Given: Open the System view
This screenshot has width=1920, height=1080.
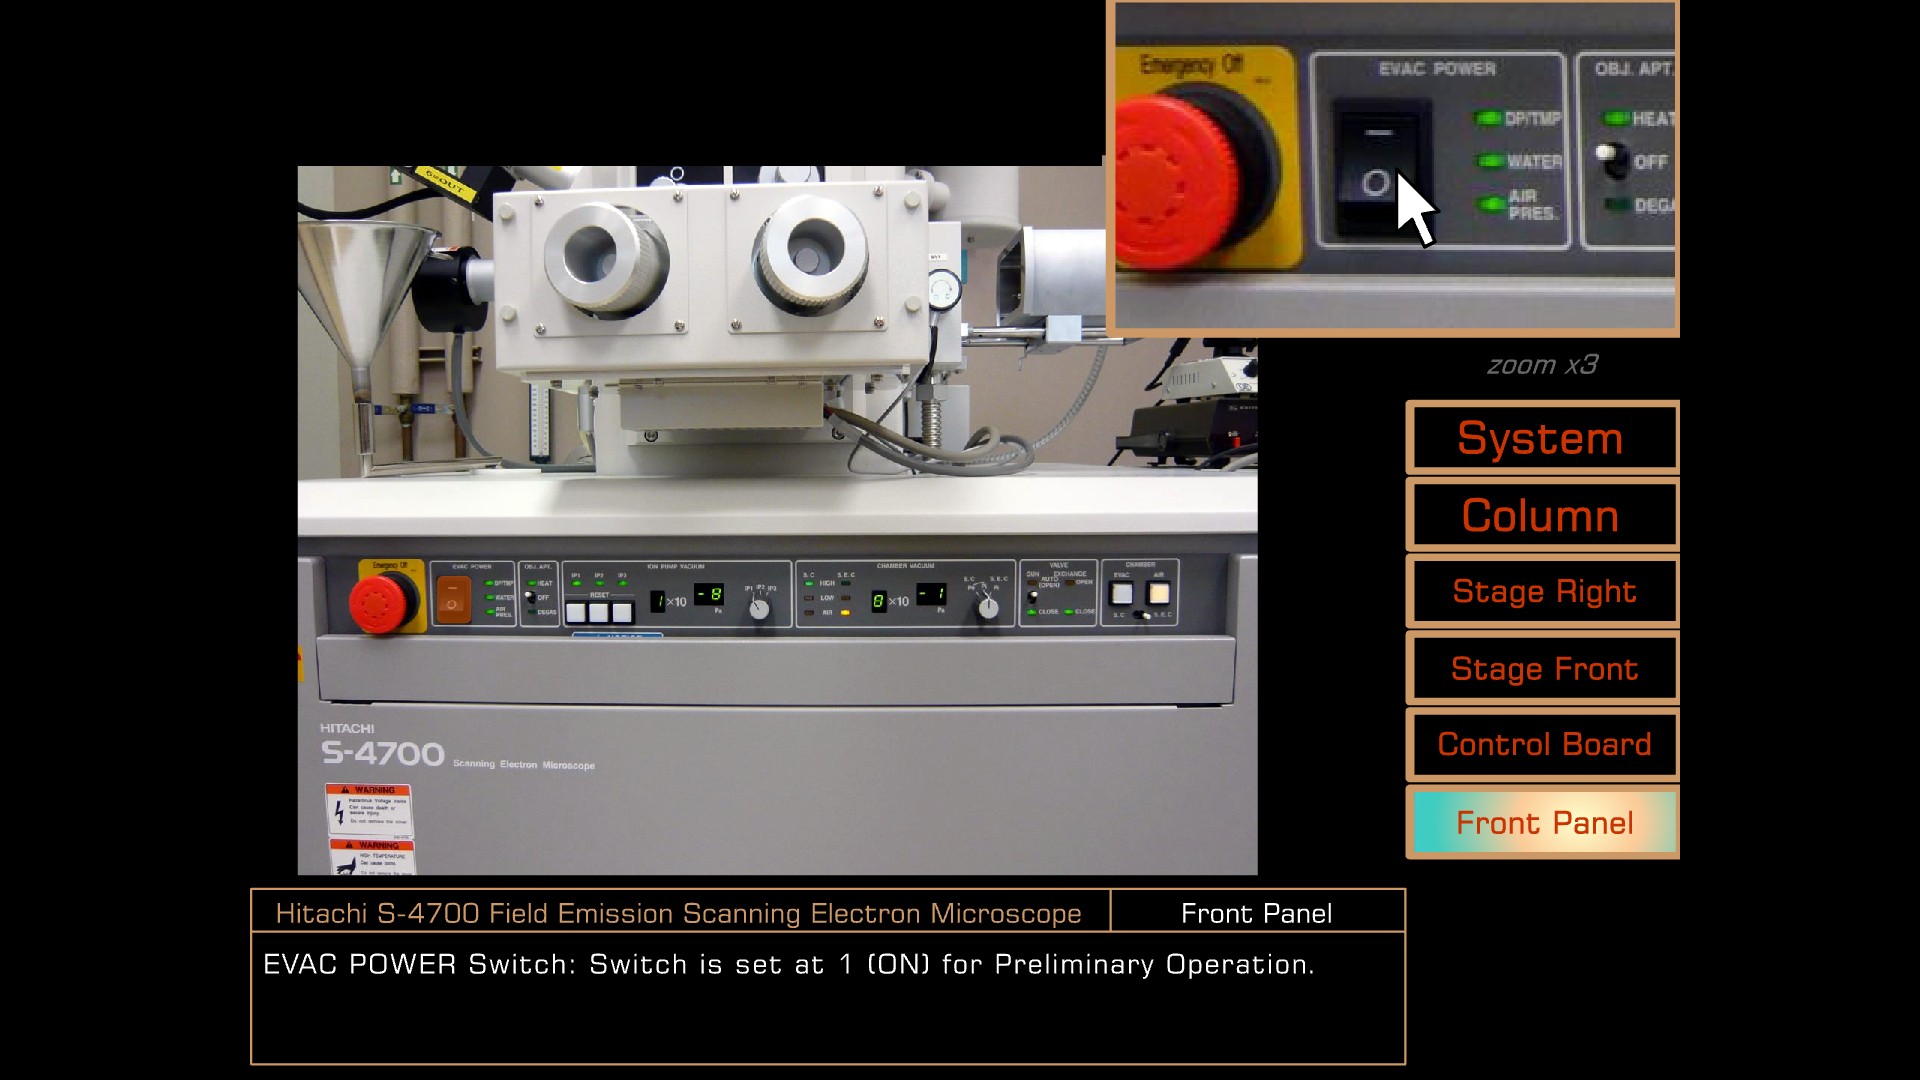Looking at the screenshot, I should (x=1541, y=438).
